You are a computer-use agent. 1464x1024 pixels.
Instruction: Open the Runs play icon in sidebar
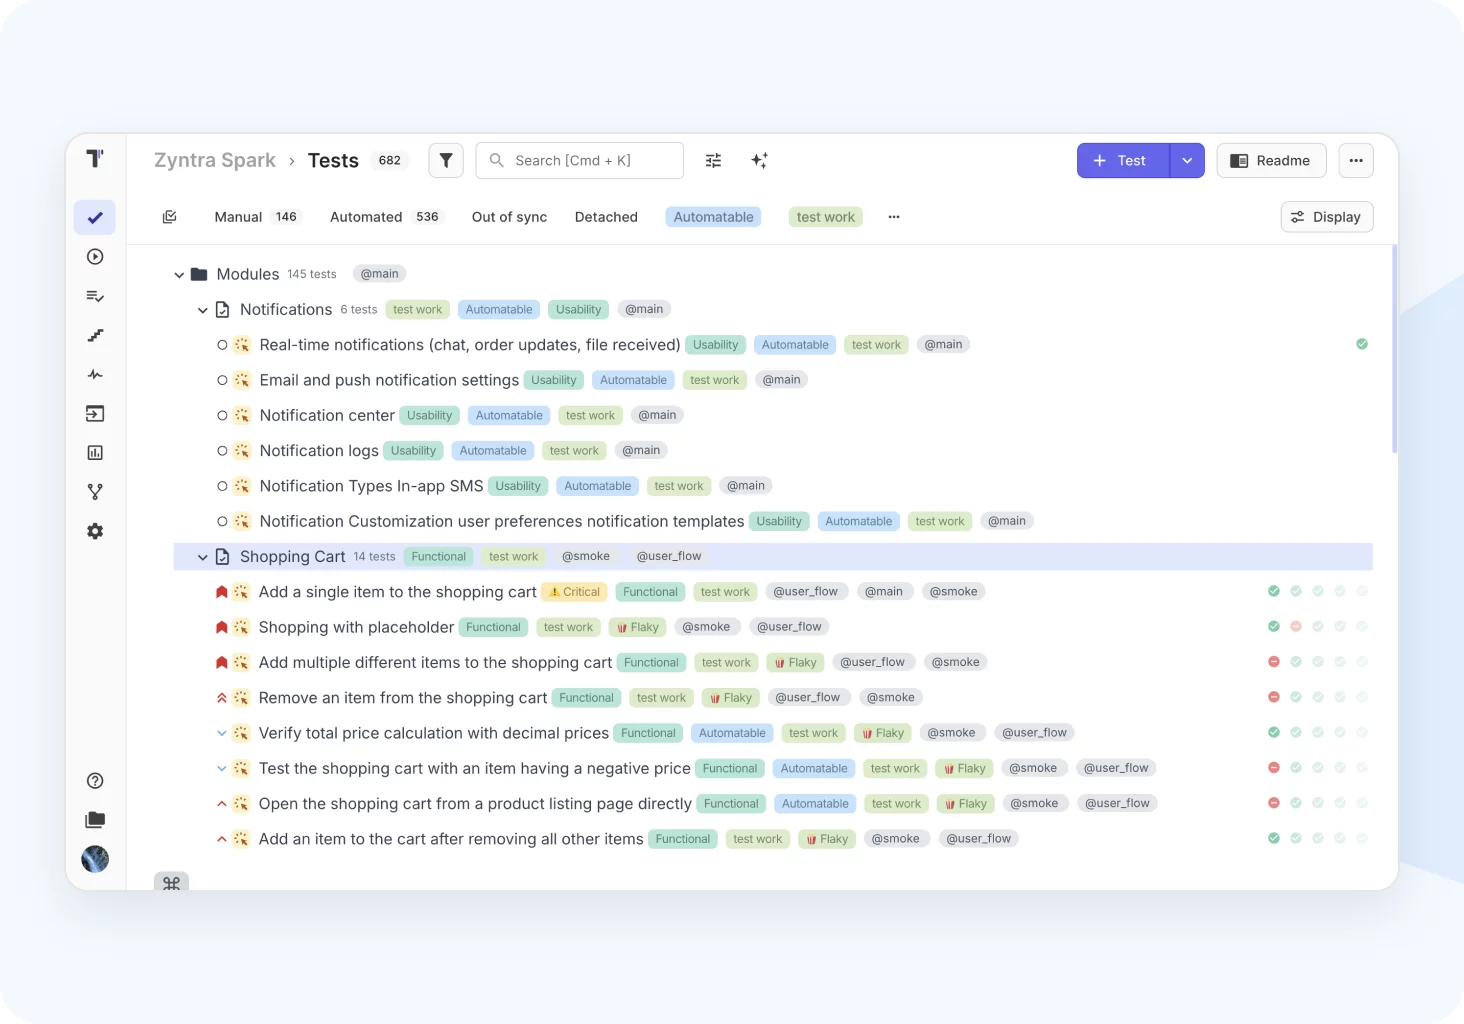point(95,257)
